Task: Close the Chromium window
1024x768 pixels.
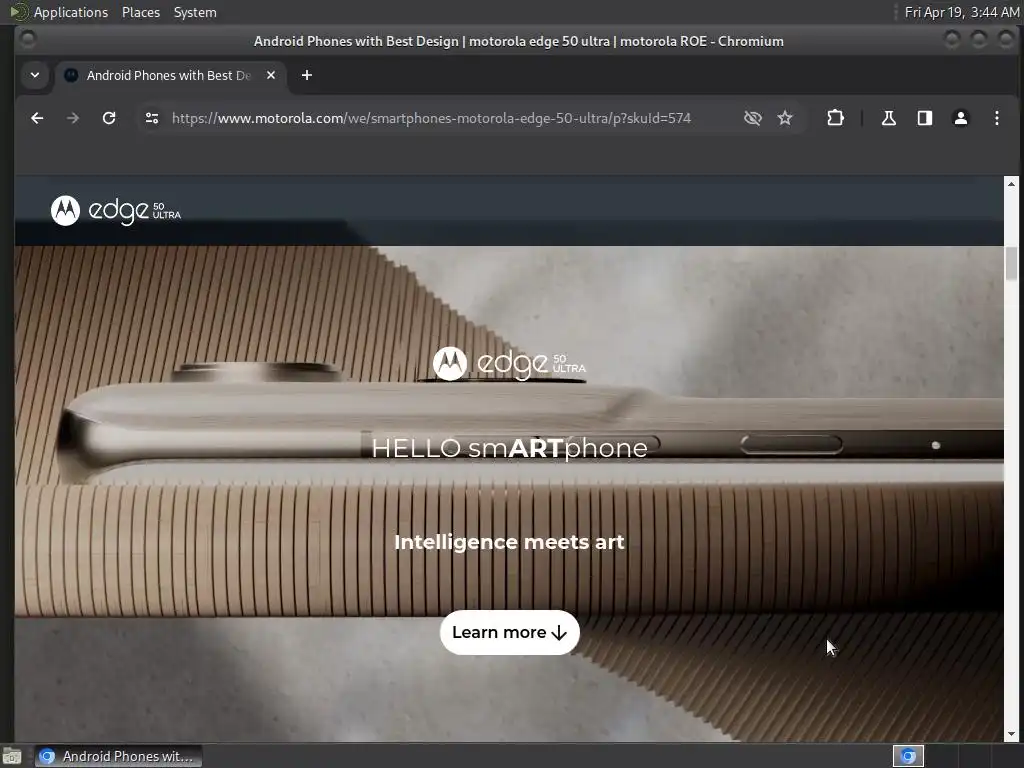Action: pyautogui.click(x=1006, y=40)
